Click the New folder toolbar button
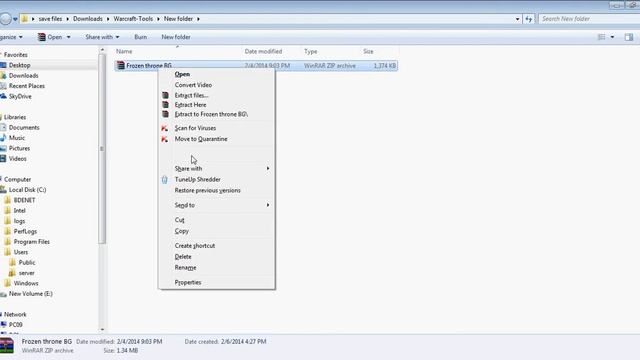 [176, 37]
